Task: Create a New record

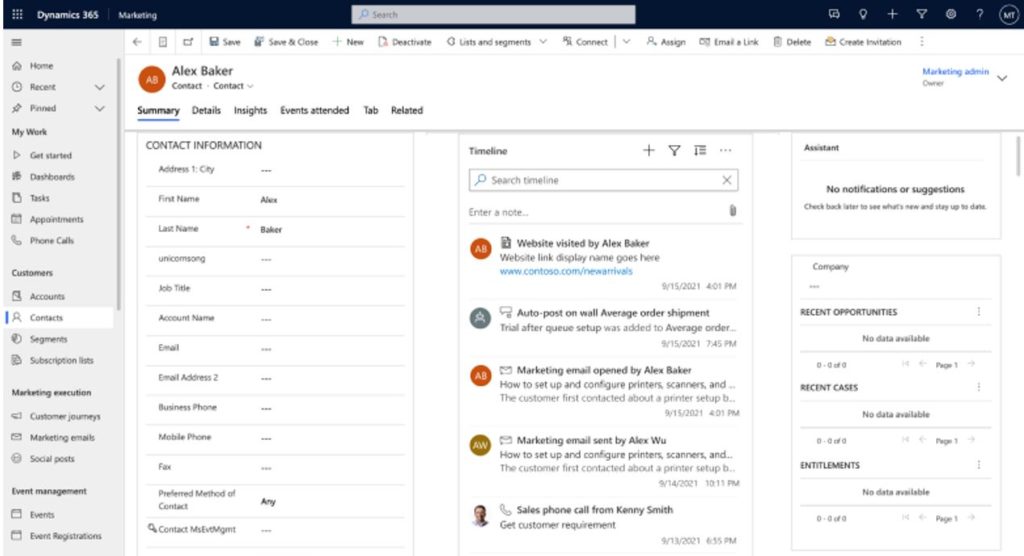Action: click(x=347, y=42)
